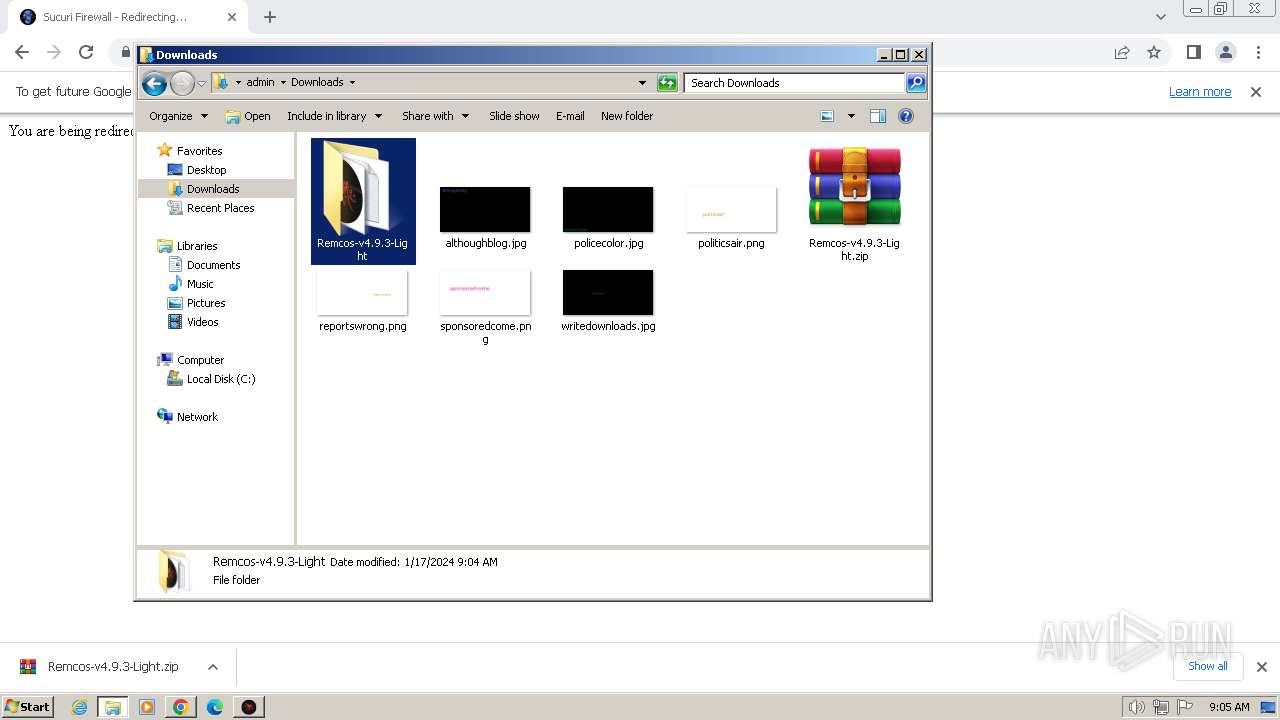Open the Share with menu

pos(435,116)
